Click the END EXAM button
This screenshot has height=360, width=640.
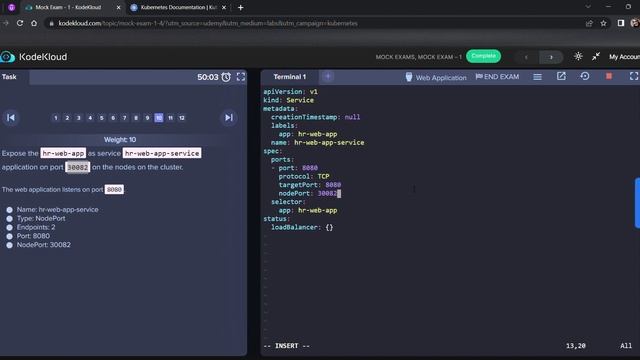(x=497, y=77)
